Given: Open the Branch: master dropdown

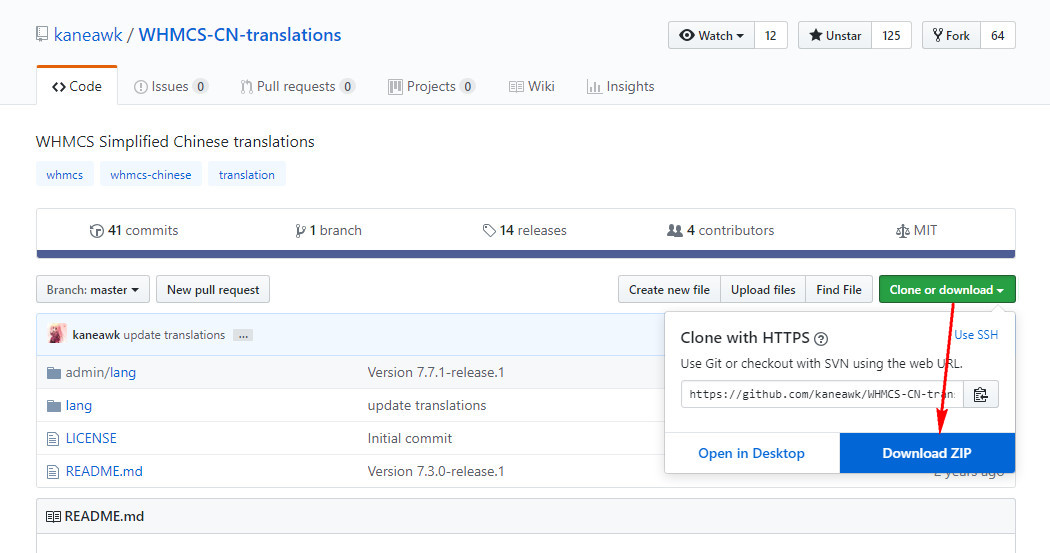Looking at the screenshot, I should pos(93,290).
